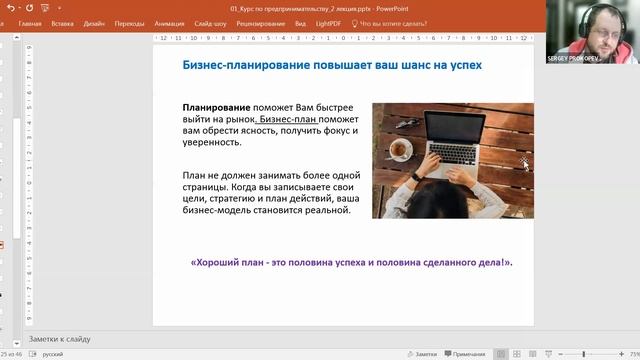Click the slide counter '25 из 46'
This screenshot has width=640, height=360.
point(11,354)
